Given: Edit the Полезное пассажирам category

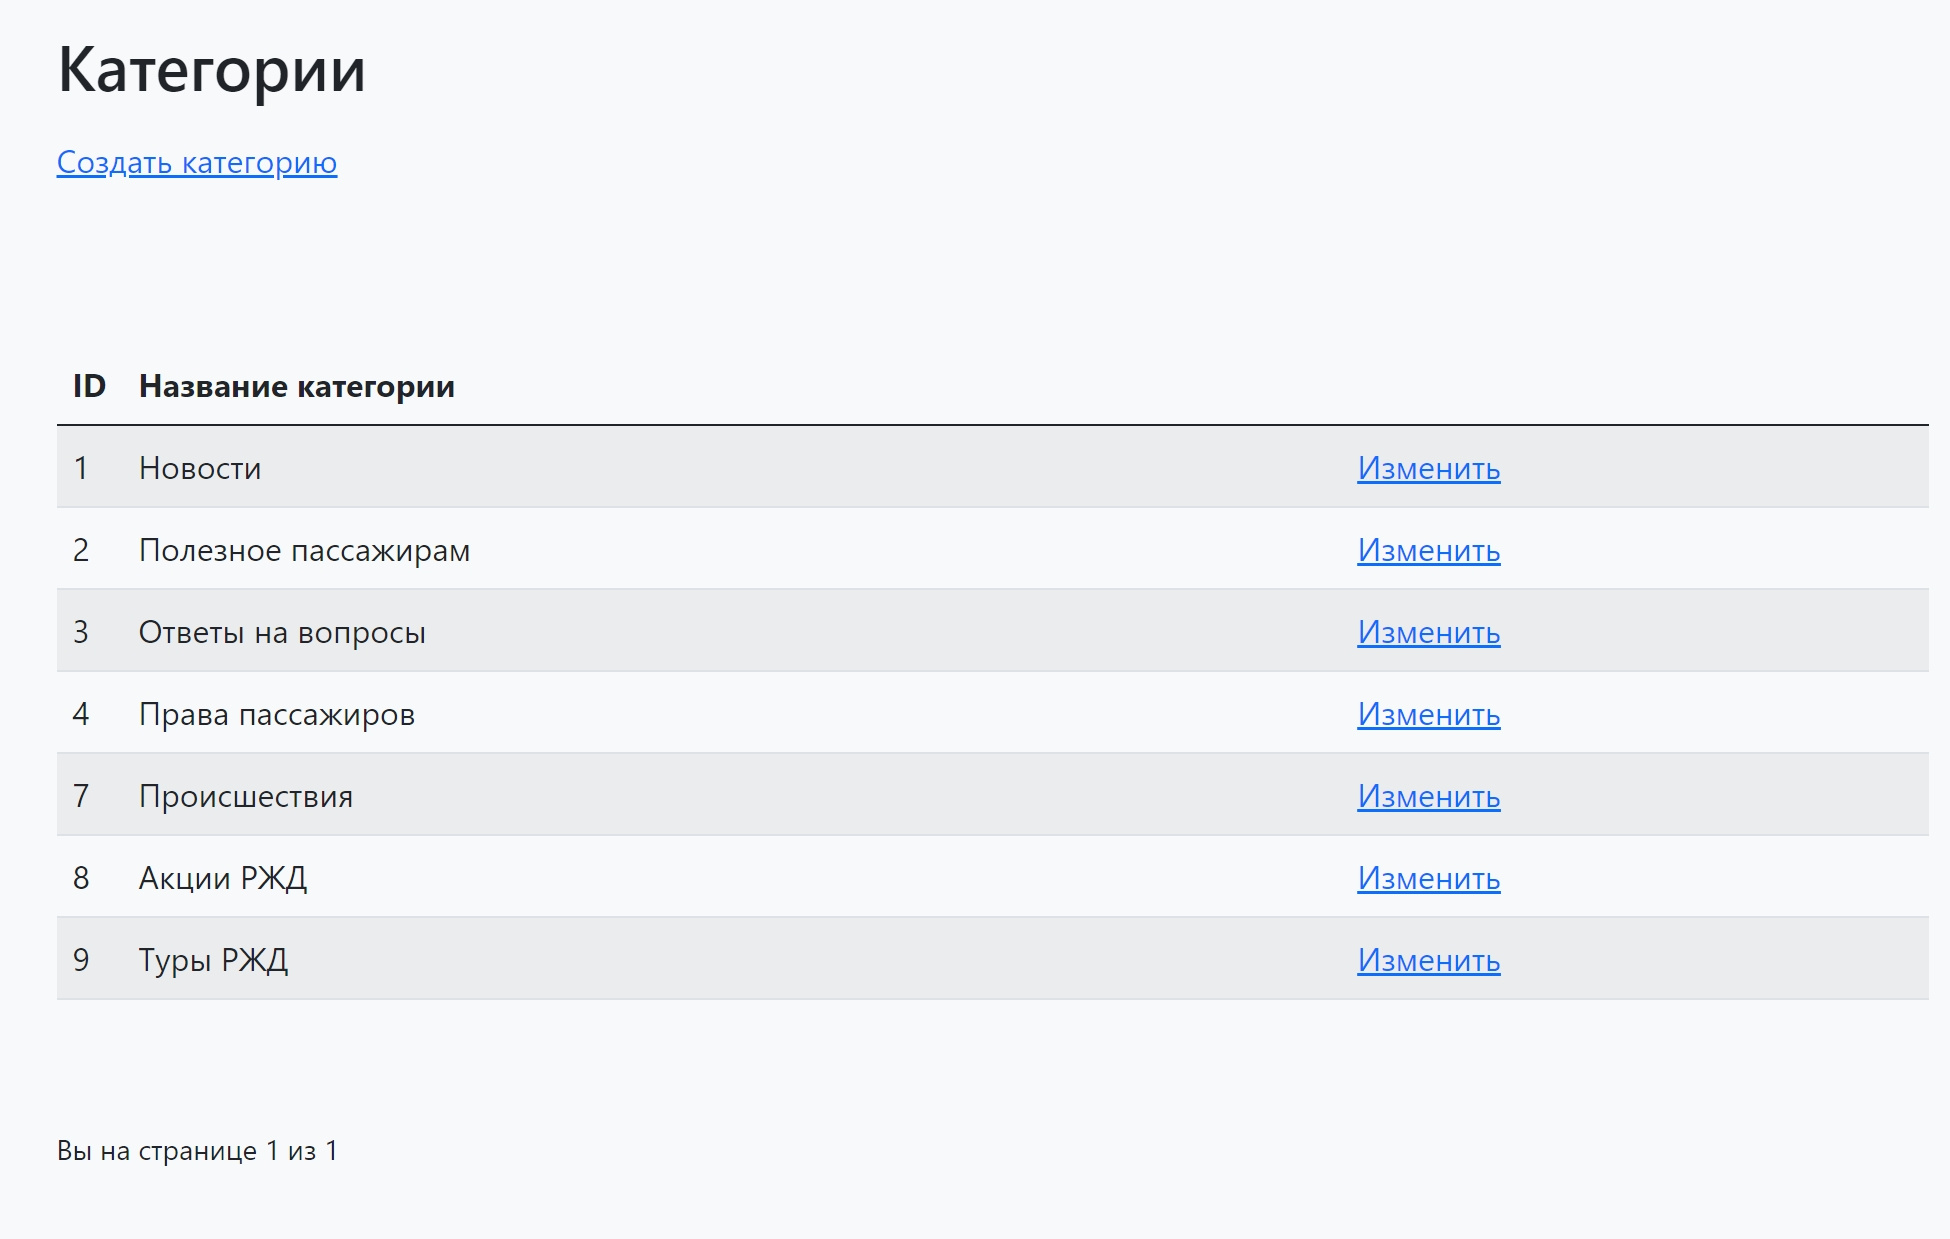Looking at the screenshot, I should [1428, 550].
